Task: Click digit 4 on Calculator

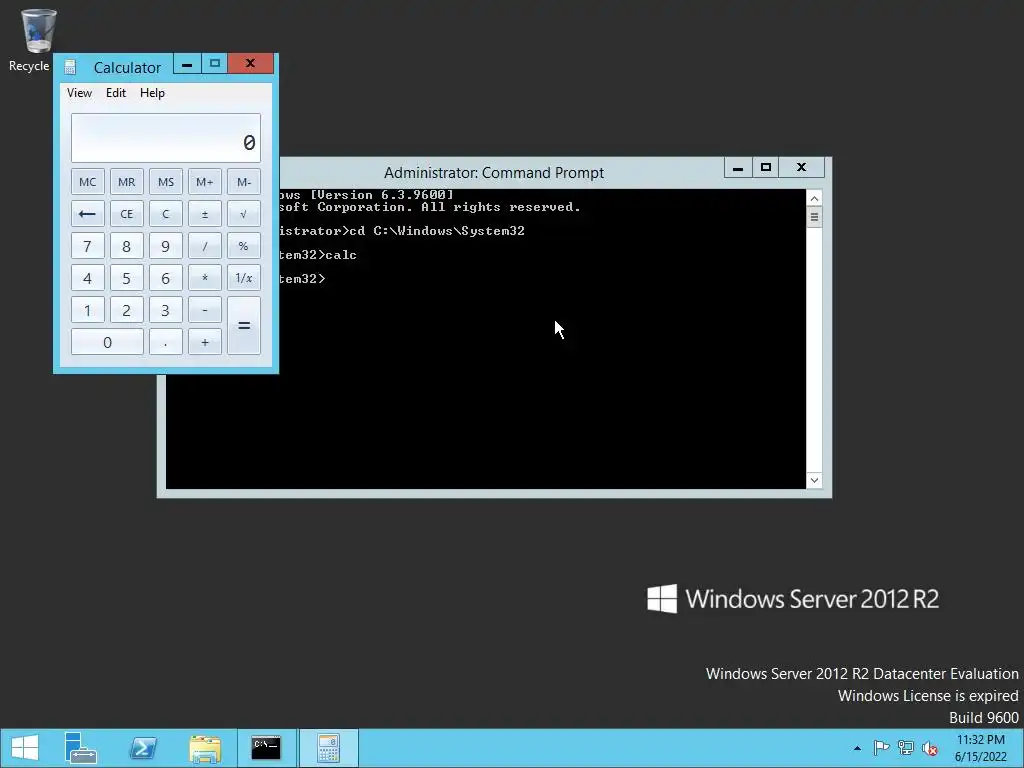Action: click(x=88, y=278)
